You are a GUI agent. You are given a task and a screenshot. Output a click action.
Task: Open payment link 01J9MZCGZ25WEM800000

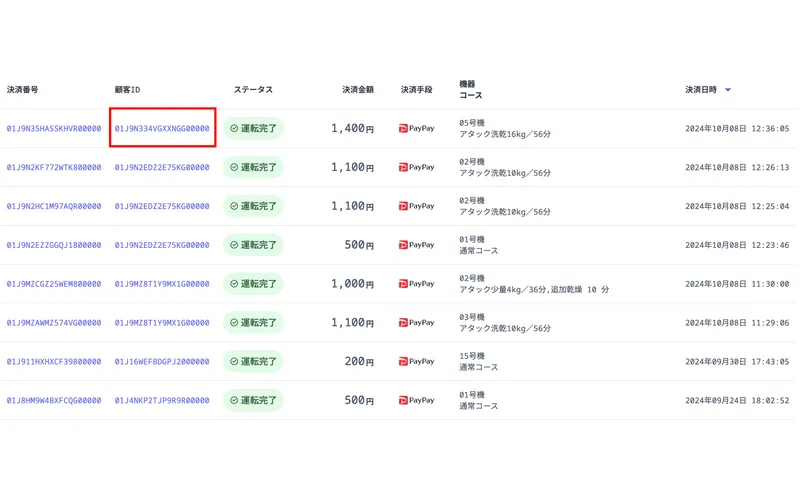click(x=54, y=284)
